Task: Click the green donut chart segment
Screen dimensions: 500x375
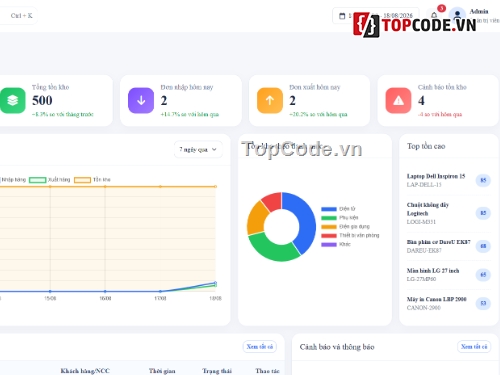Action: click(x=272, y=248)
